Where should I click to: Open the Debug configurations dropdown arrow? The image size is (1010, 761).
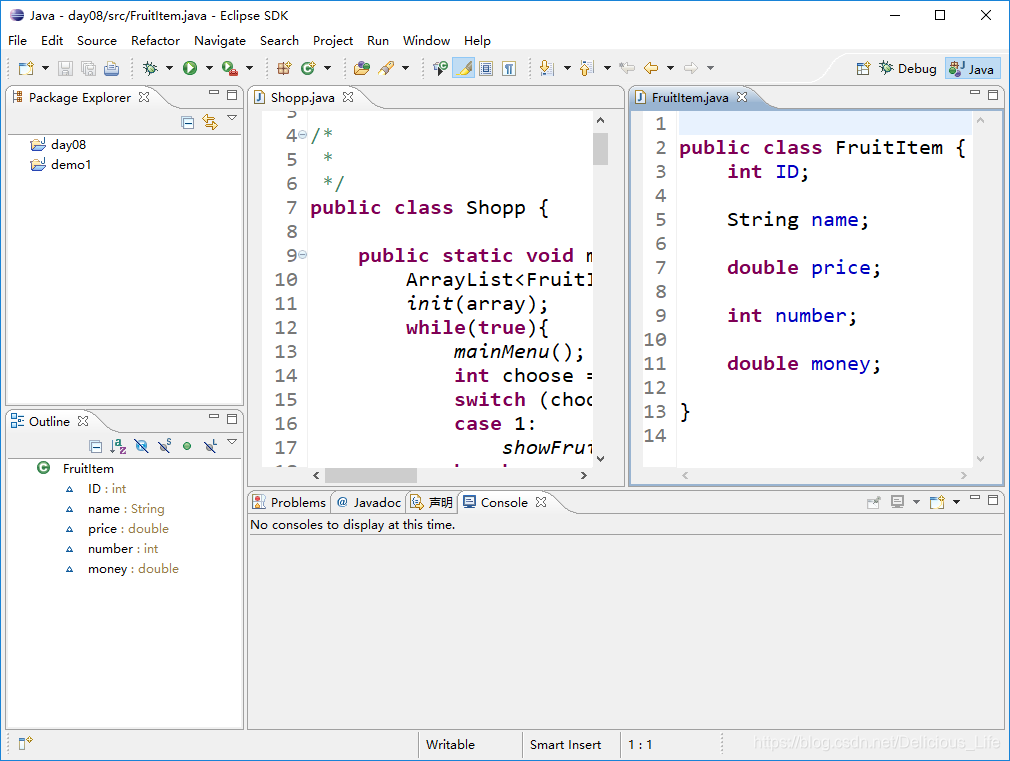(169, 68)
